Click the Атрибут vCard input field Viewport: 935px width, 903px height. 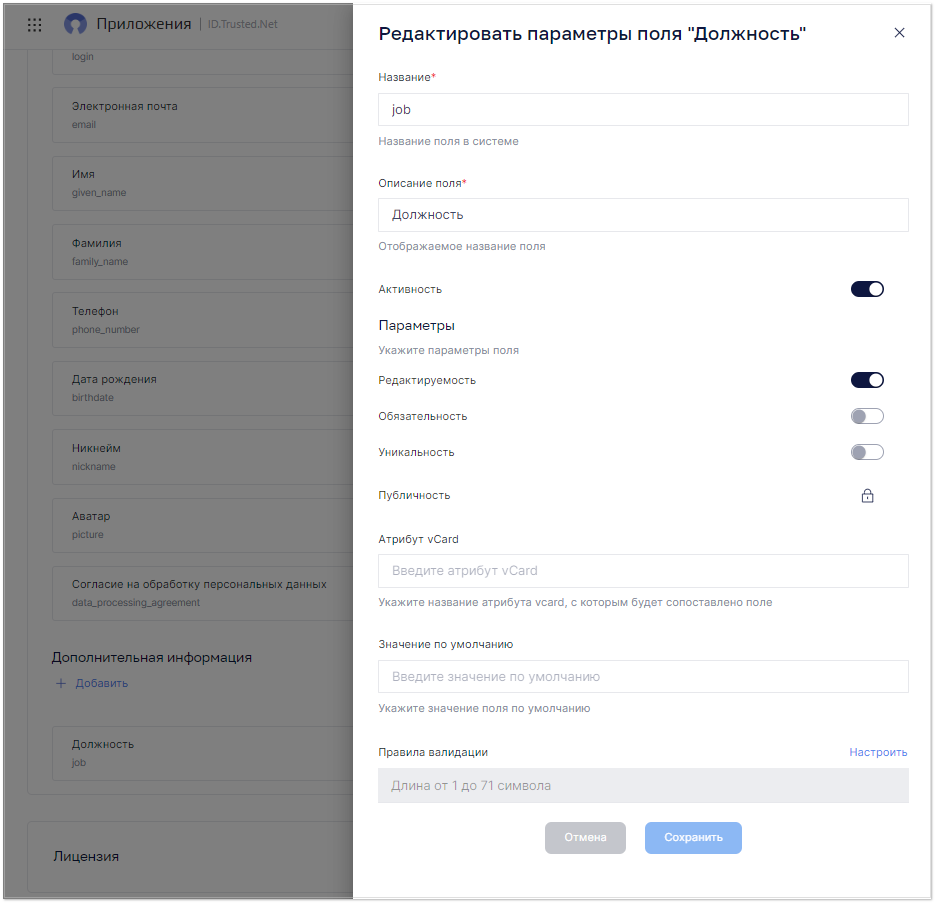click(643, 571)
